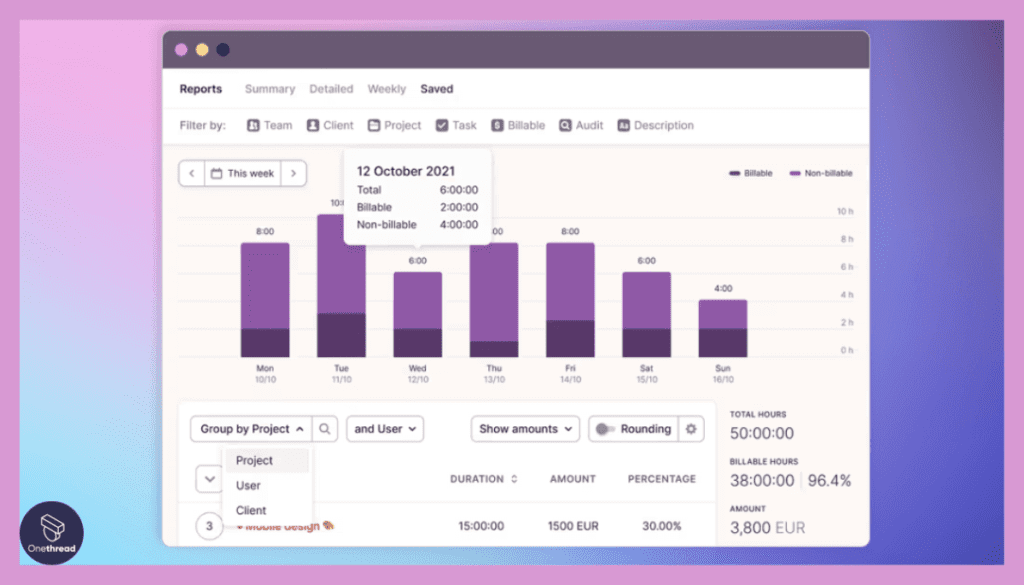Toggle Billable series in chart legend
The image size is (1024, 585).
pyautogui.click(x=750, y=173)
